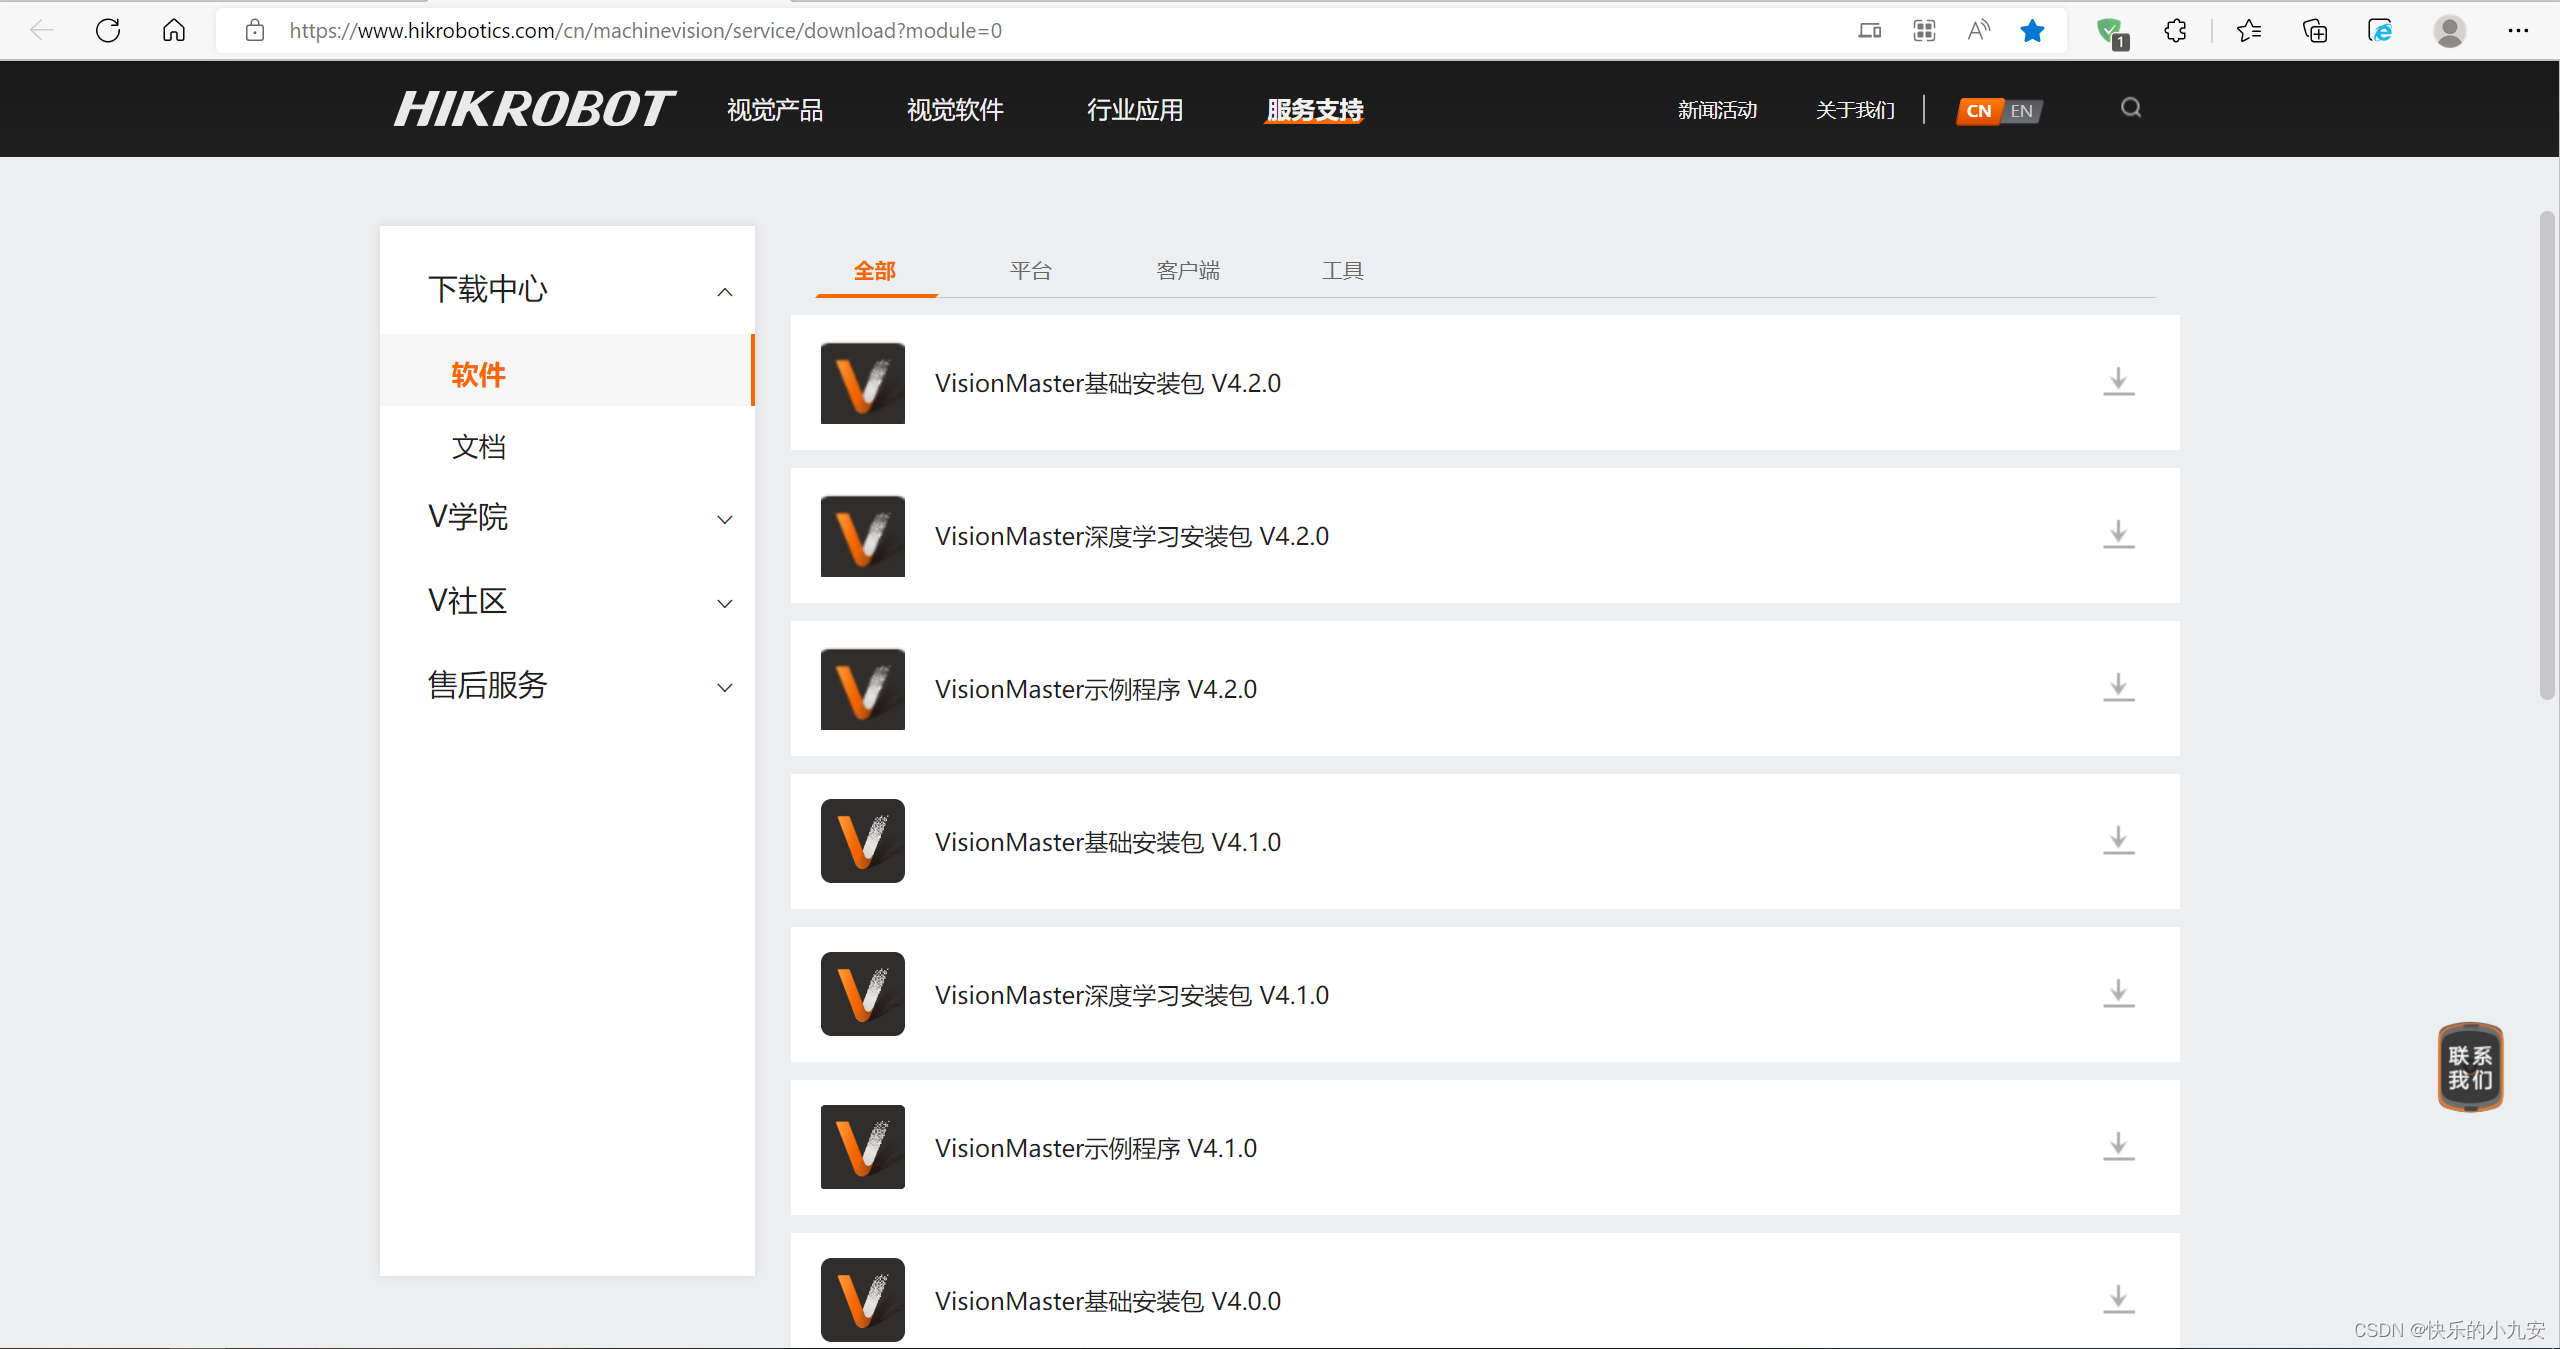Viewport: 2560px width, 1349px height.
Task: Open the browser extensions puzzle icon
Action: click(2175, 31)
